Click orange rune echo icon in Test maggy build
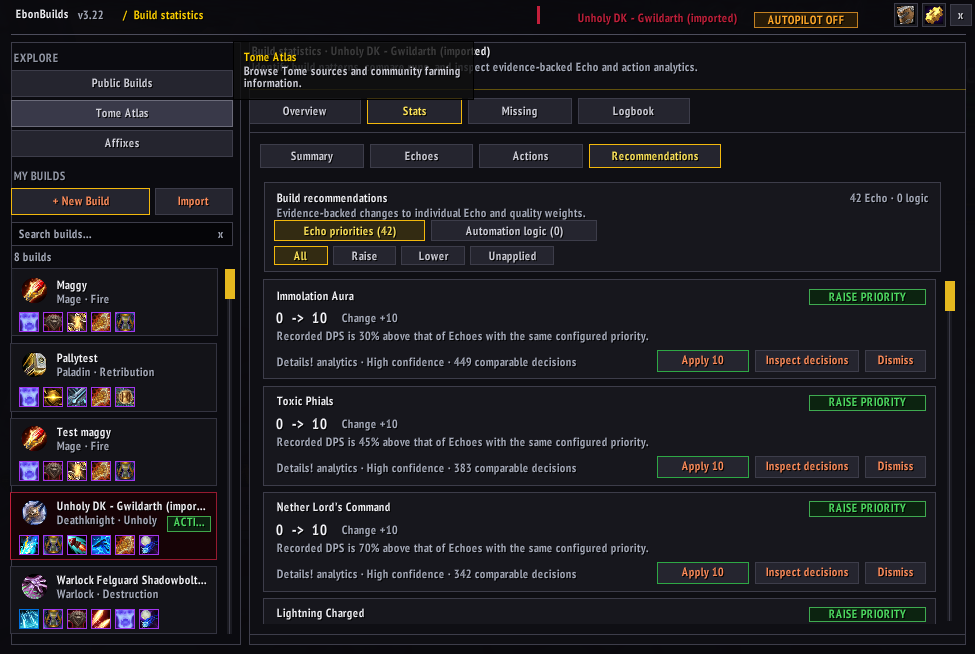The height and width of the screenshot is (654, 975). point(101,471)
